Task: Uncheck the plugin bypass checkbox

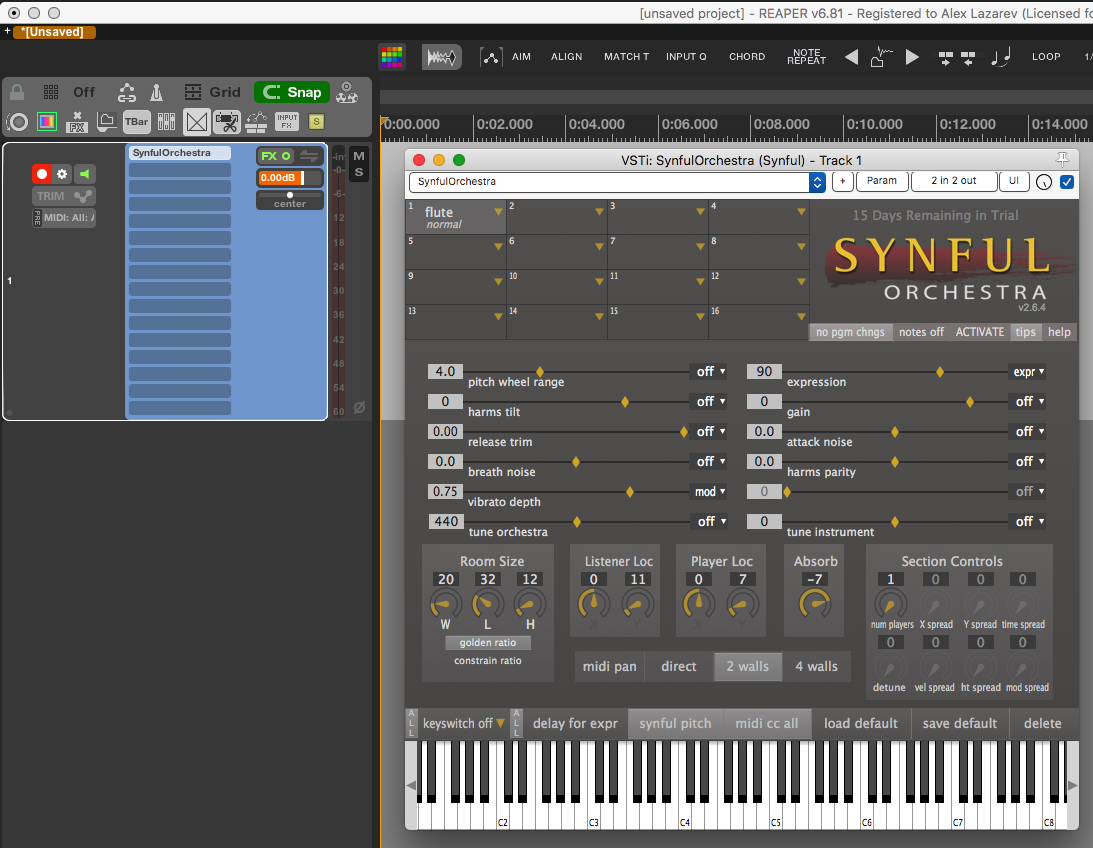Action: [1066, 182]
